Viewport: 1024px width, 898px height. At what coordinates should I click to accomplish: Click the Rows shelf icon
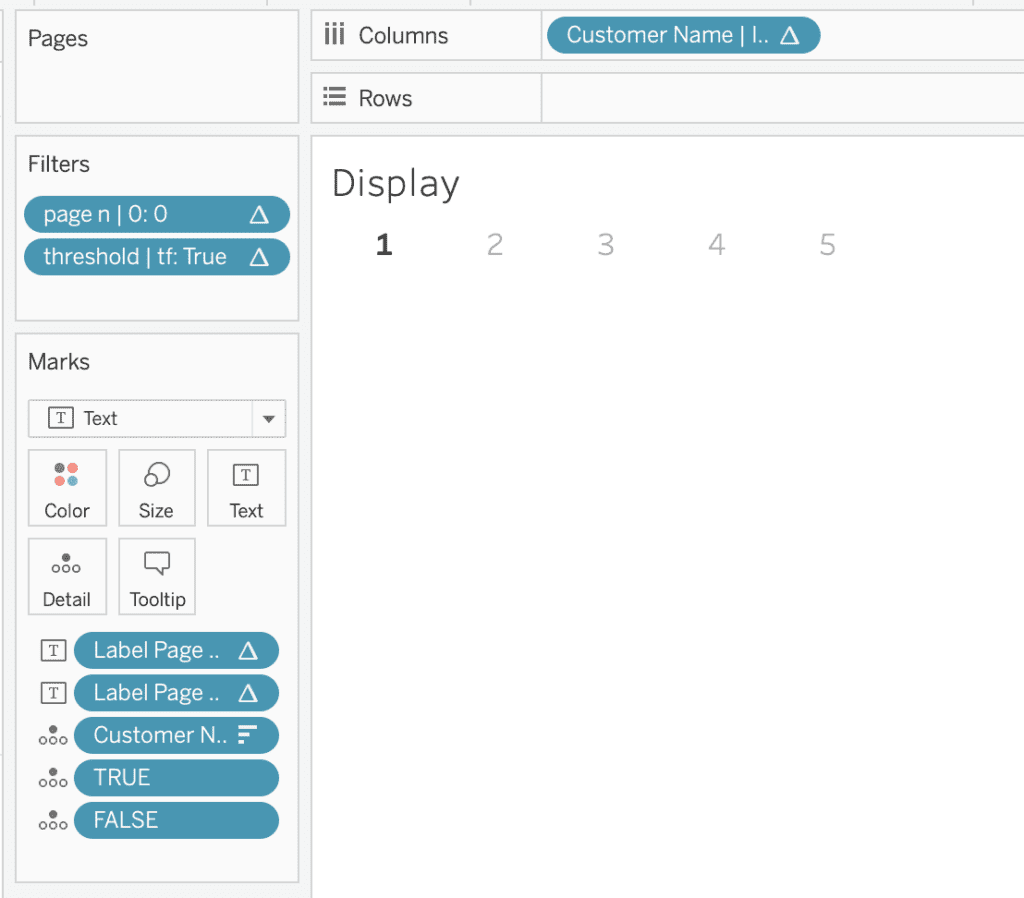point(333,97)
